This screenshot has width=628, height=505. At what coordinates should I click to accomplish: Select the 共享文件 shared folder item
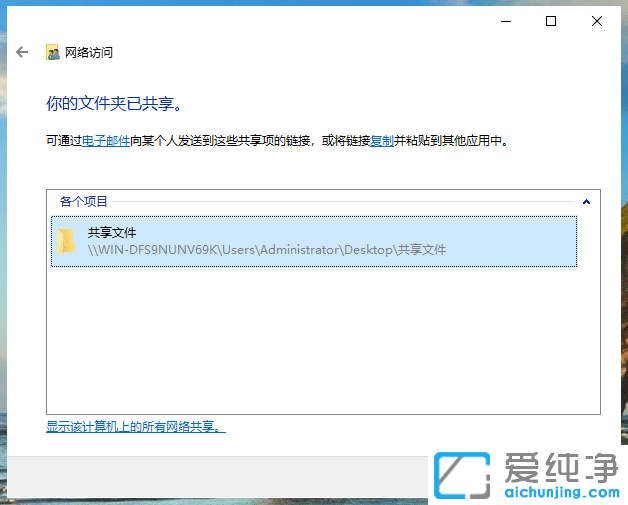pyautogui.click(x=314, y=241)
